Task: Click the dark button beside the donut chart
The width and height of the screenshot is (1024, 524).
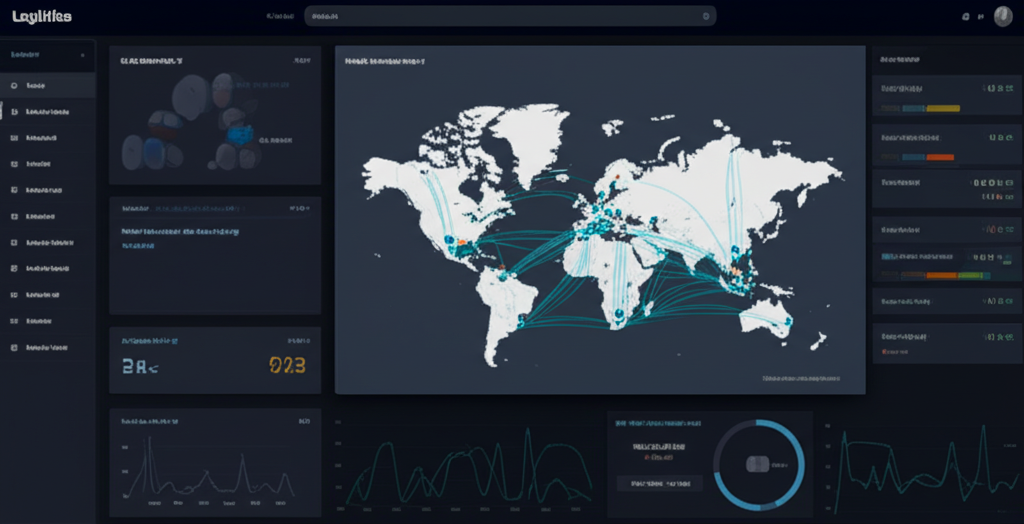Action: pyautogui.click(x=660, y=483)
